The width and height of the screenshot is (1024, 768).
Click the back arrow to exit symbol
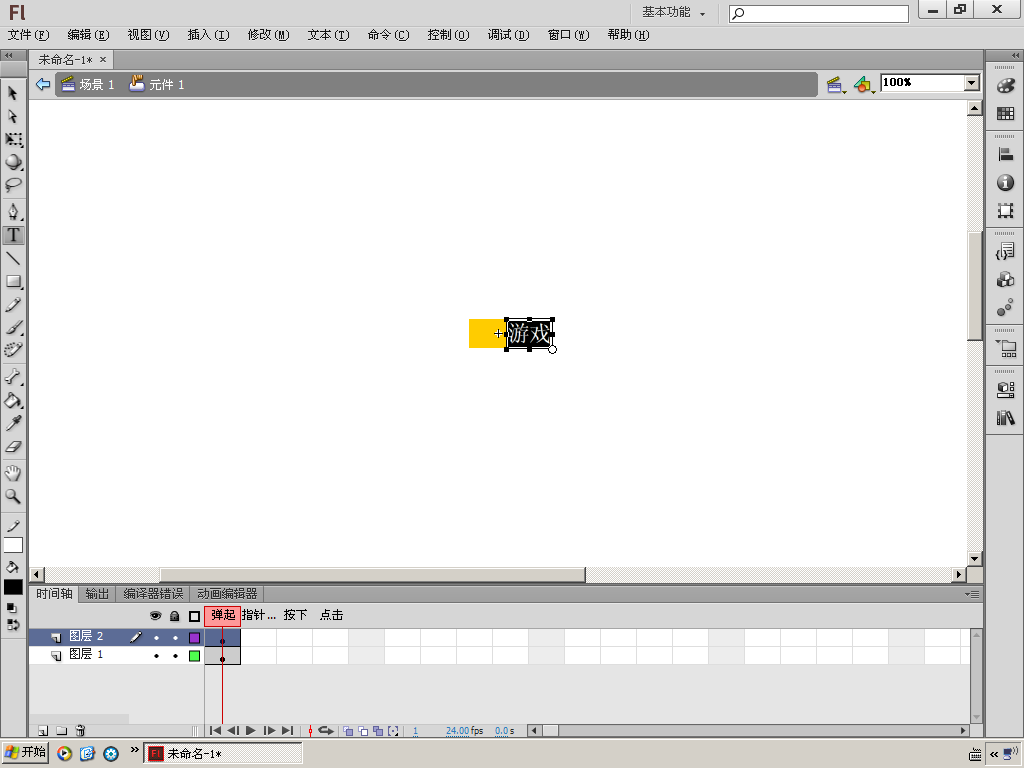(x=43, y=84)
